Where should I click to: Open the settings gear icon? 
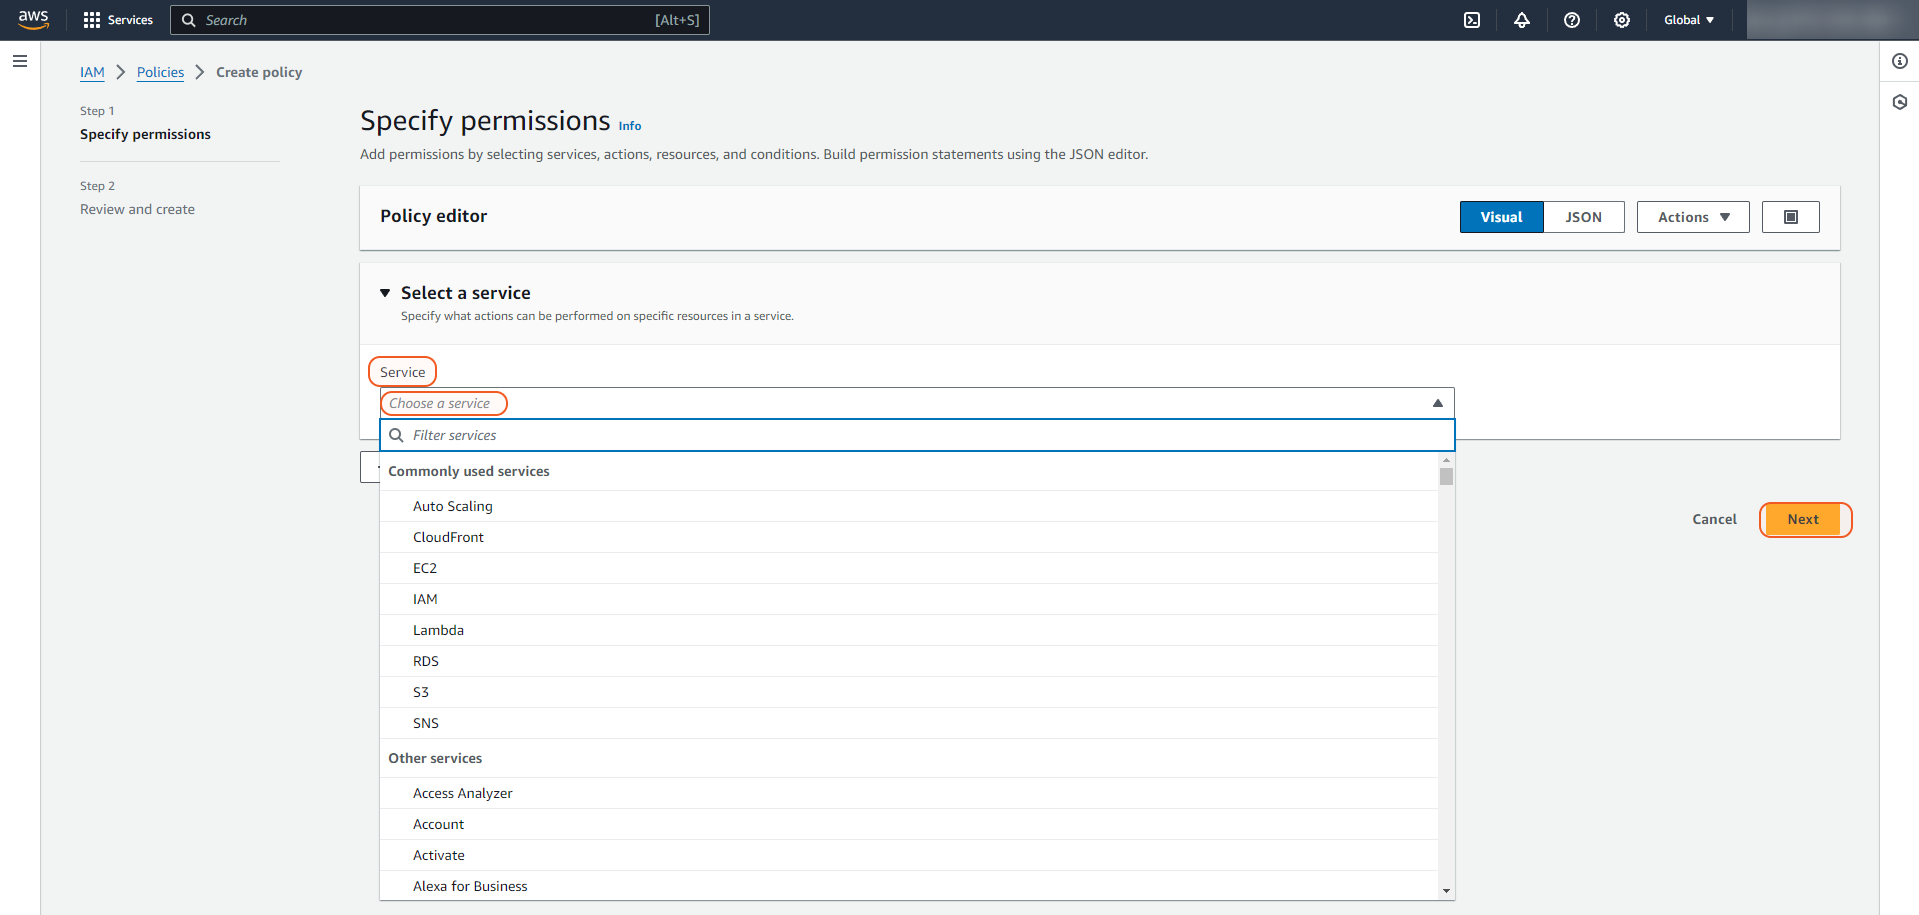click(x=1622, y=20)
